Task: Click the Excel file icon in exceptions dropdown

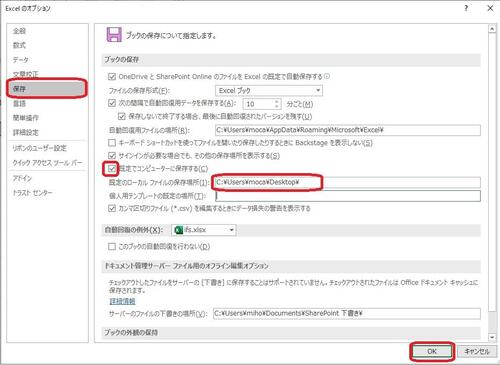Action: pyautogui.click(x=179, y=230)
